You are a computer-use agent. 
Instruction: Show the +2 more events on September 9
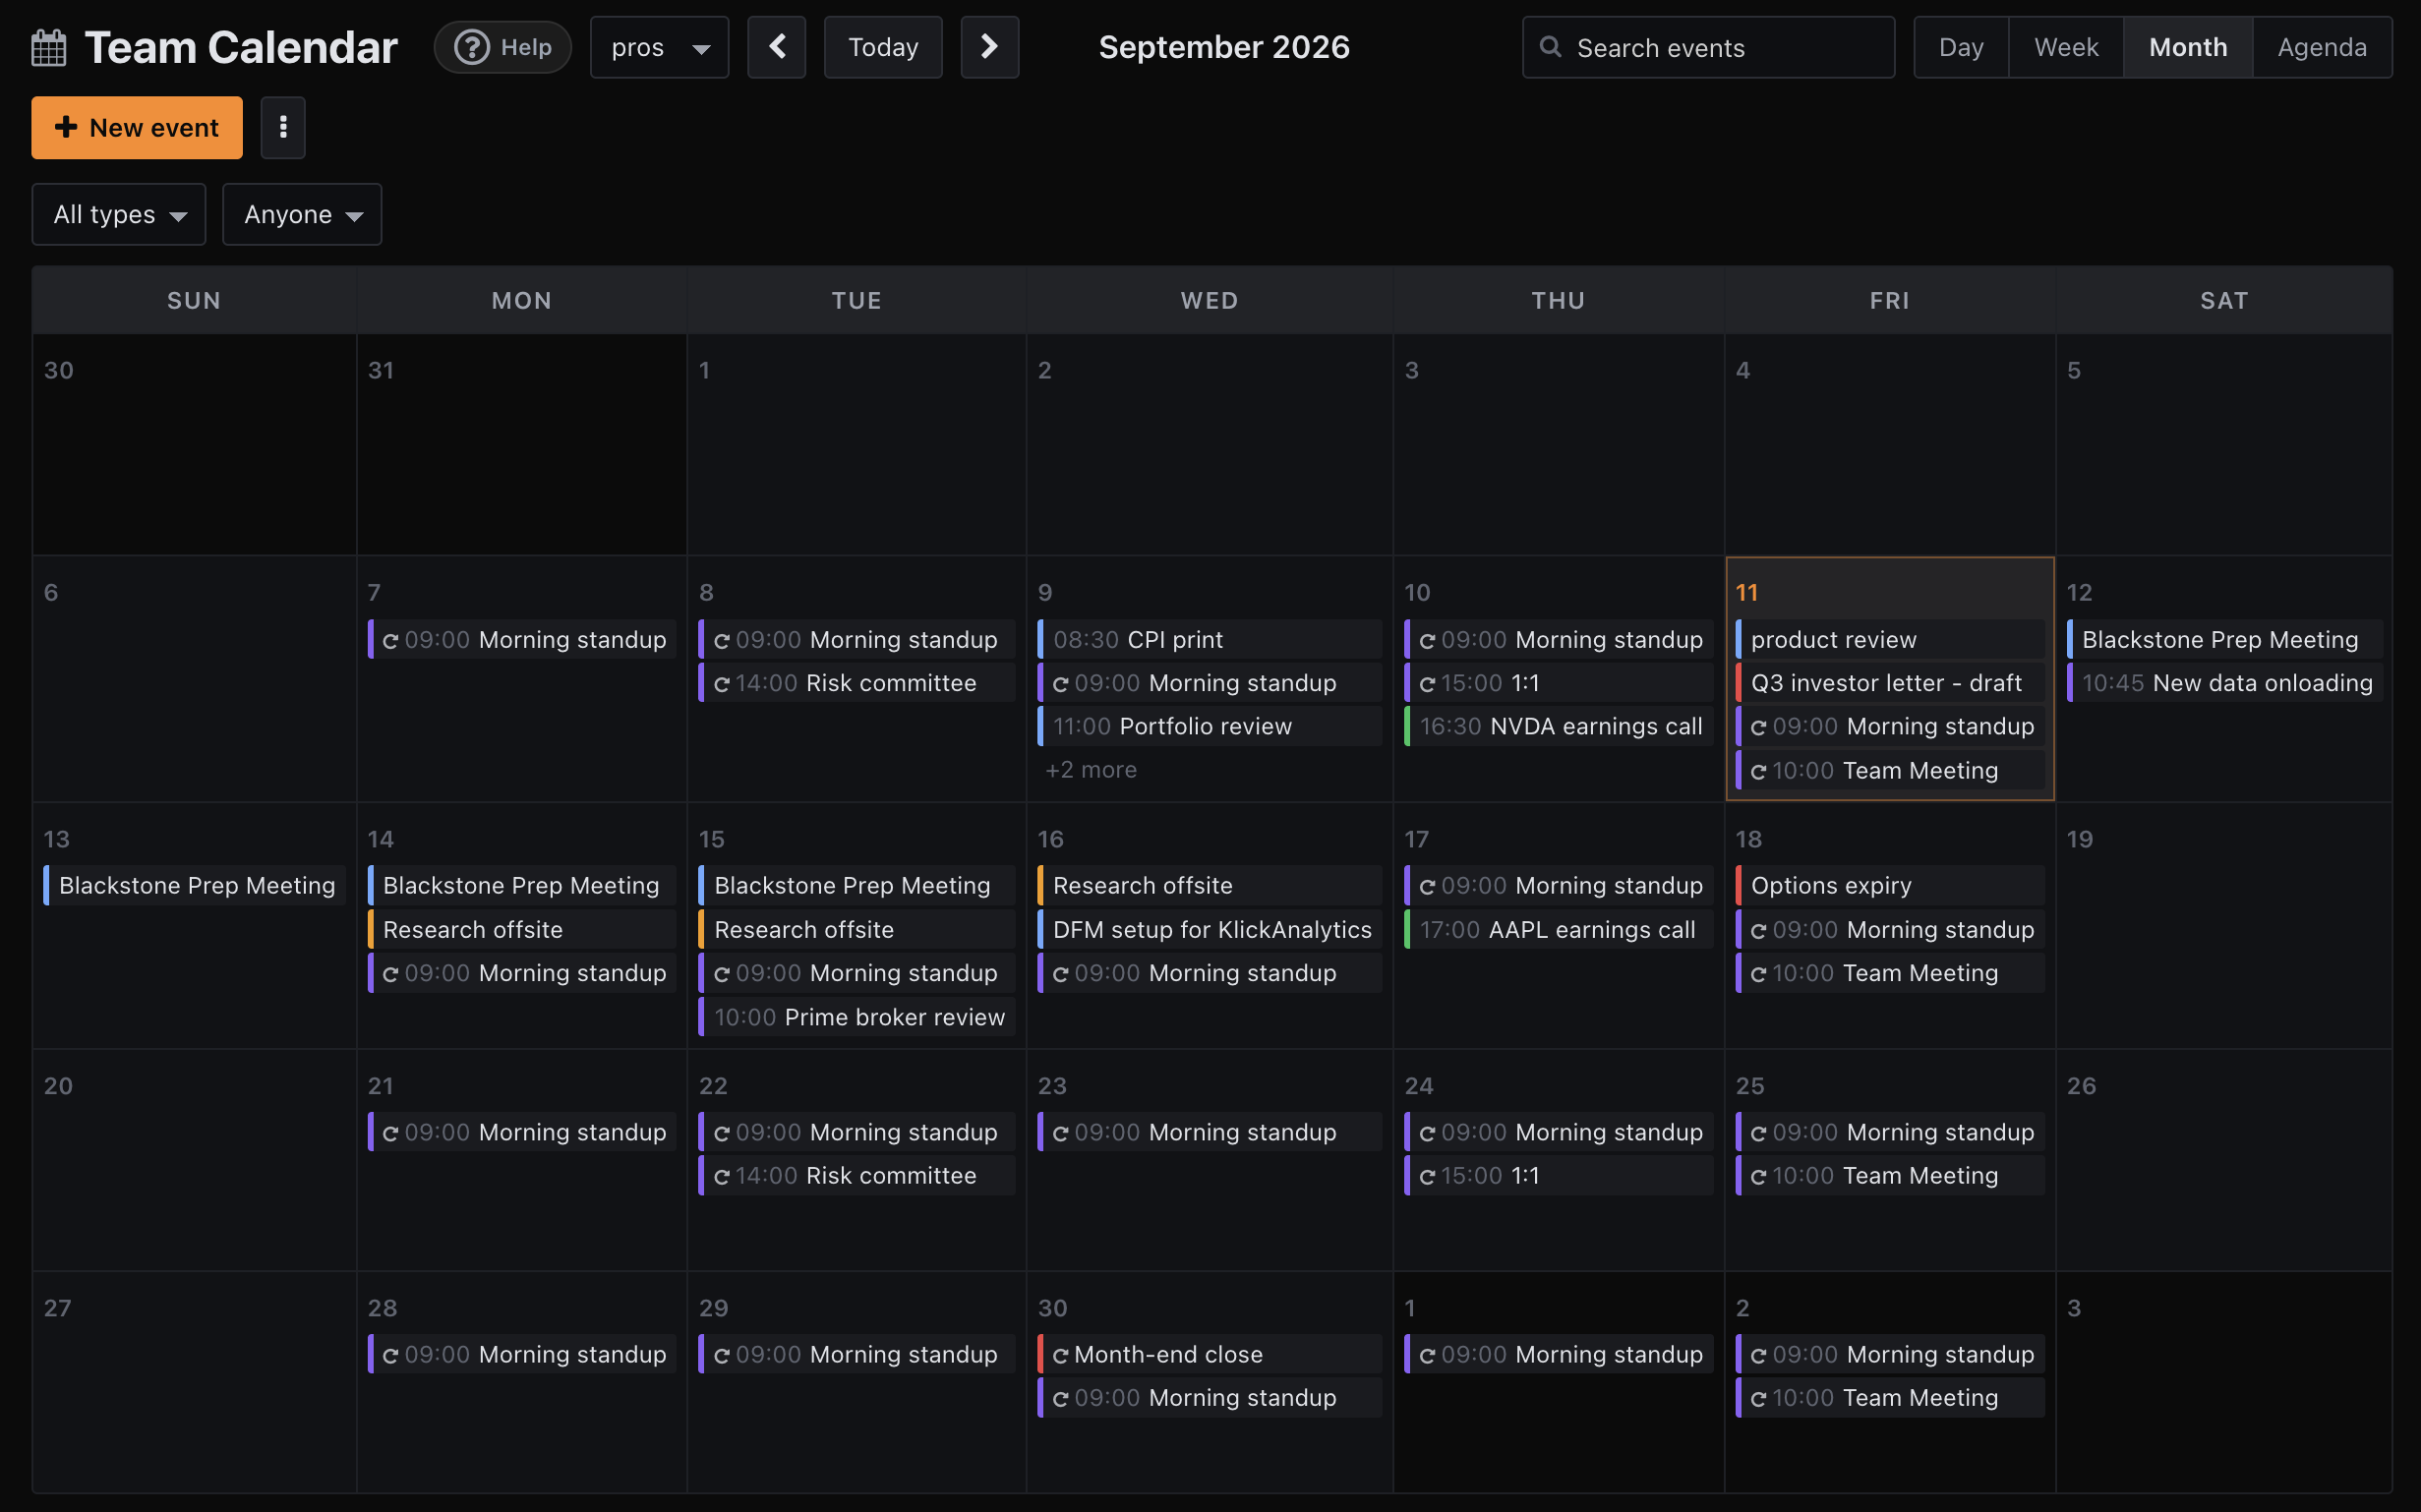click(1091, 770)
